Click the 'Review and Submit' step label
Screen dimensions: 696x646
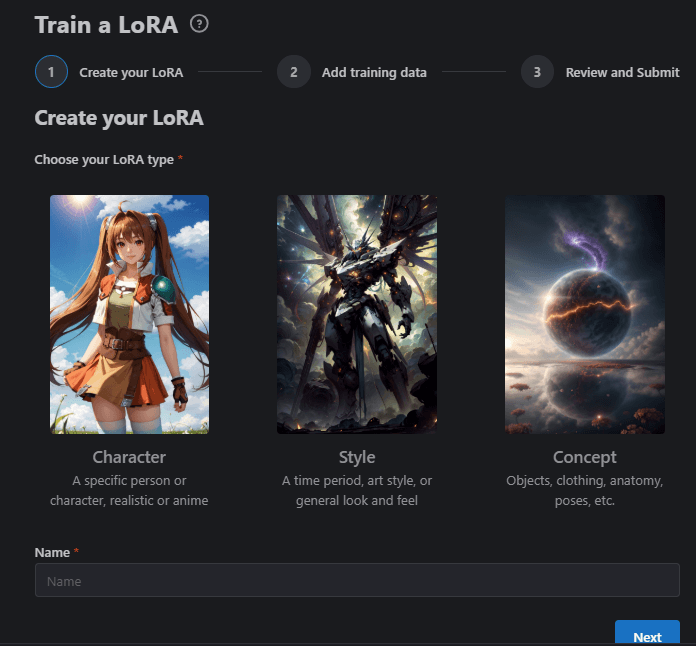(x=622, y=72)
